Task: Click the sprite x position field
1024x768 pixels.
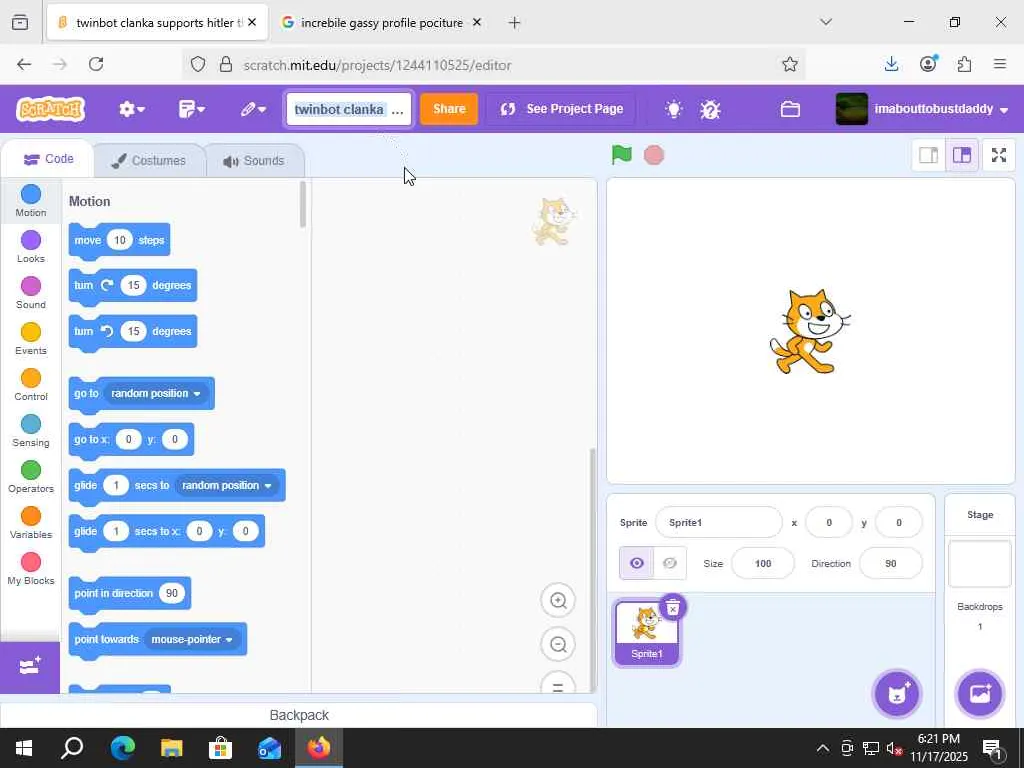Action: (x=829, y=522)
